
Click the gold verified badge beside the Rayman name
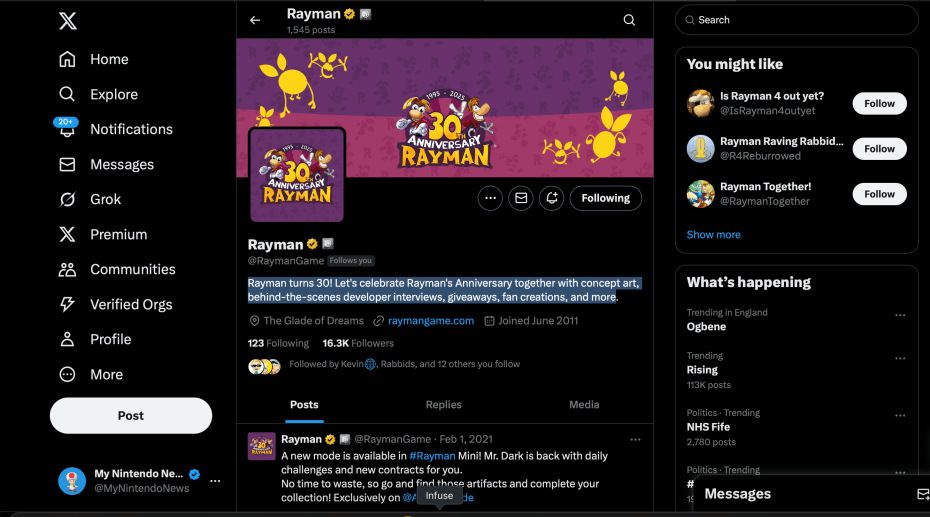[x=312, y=244]
